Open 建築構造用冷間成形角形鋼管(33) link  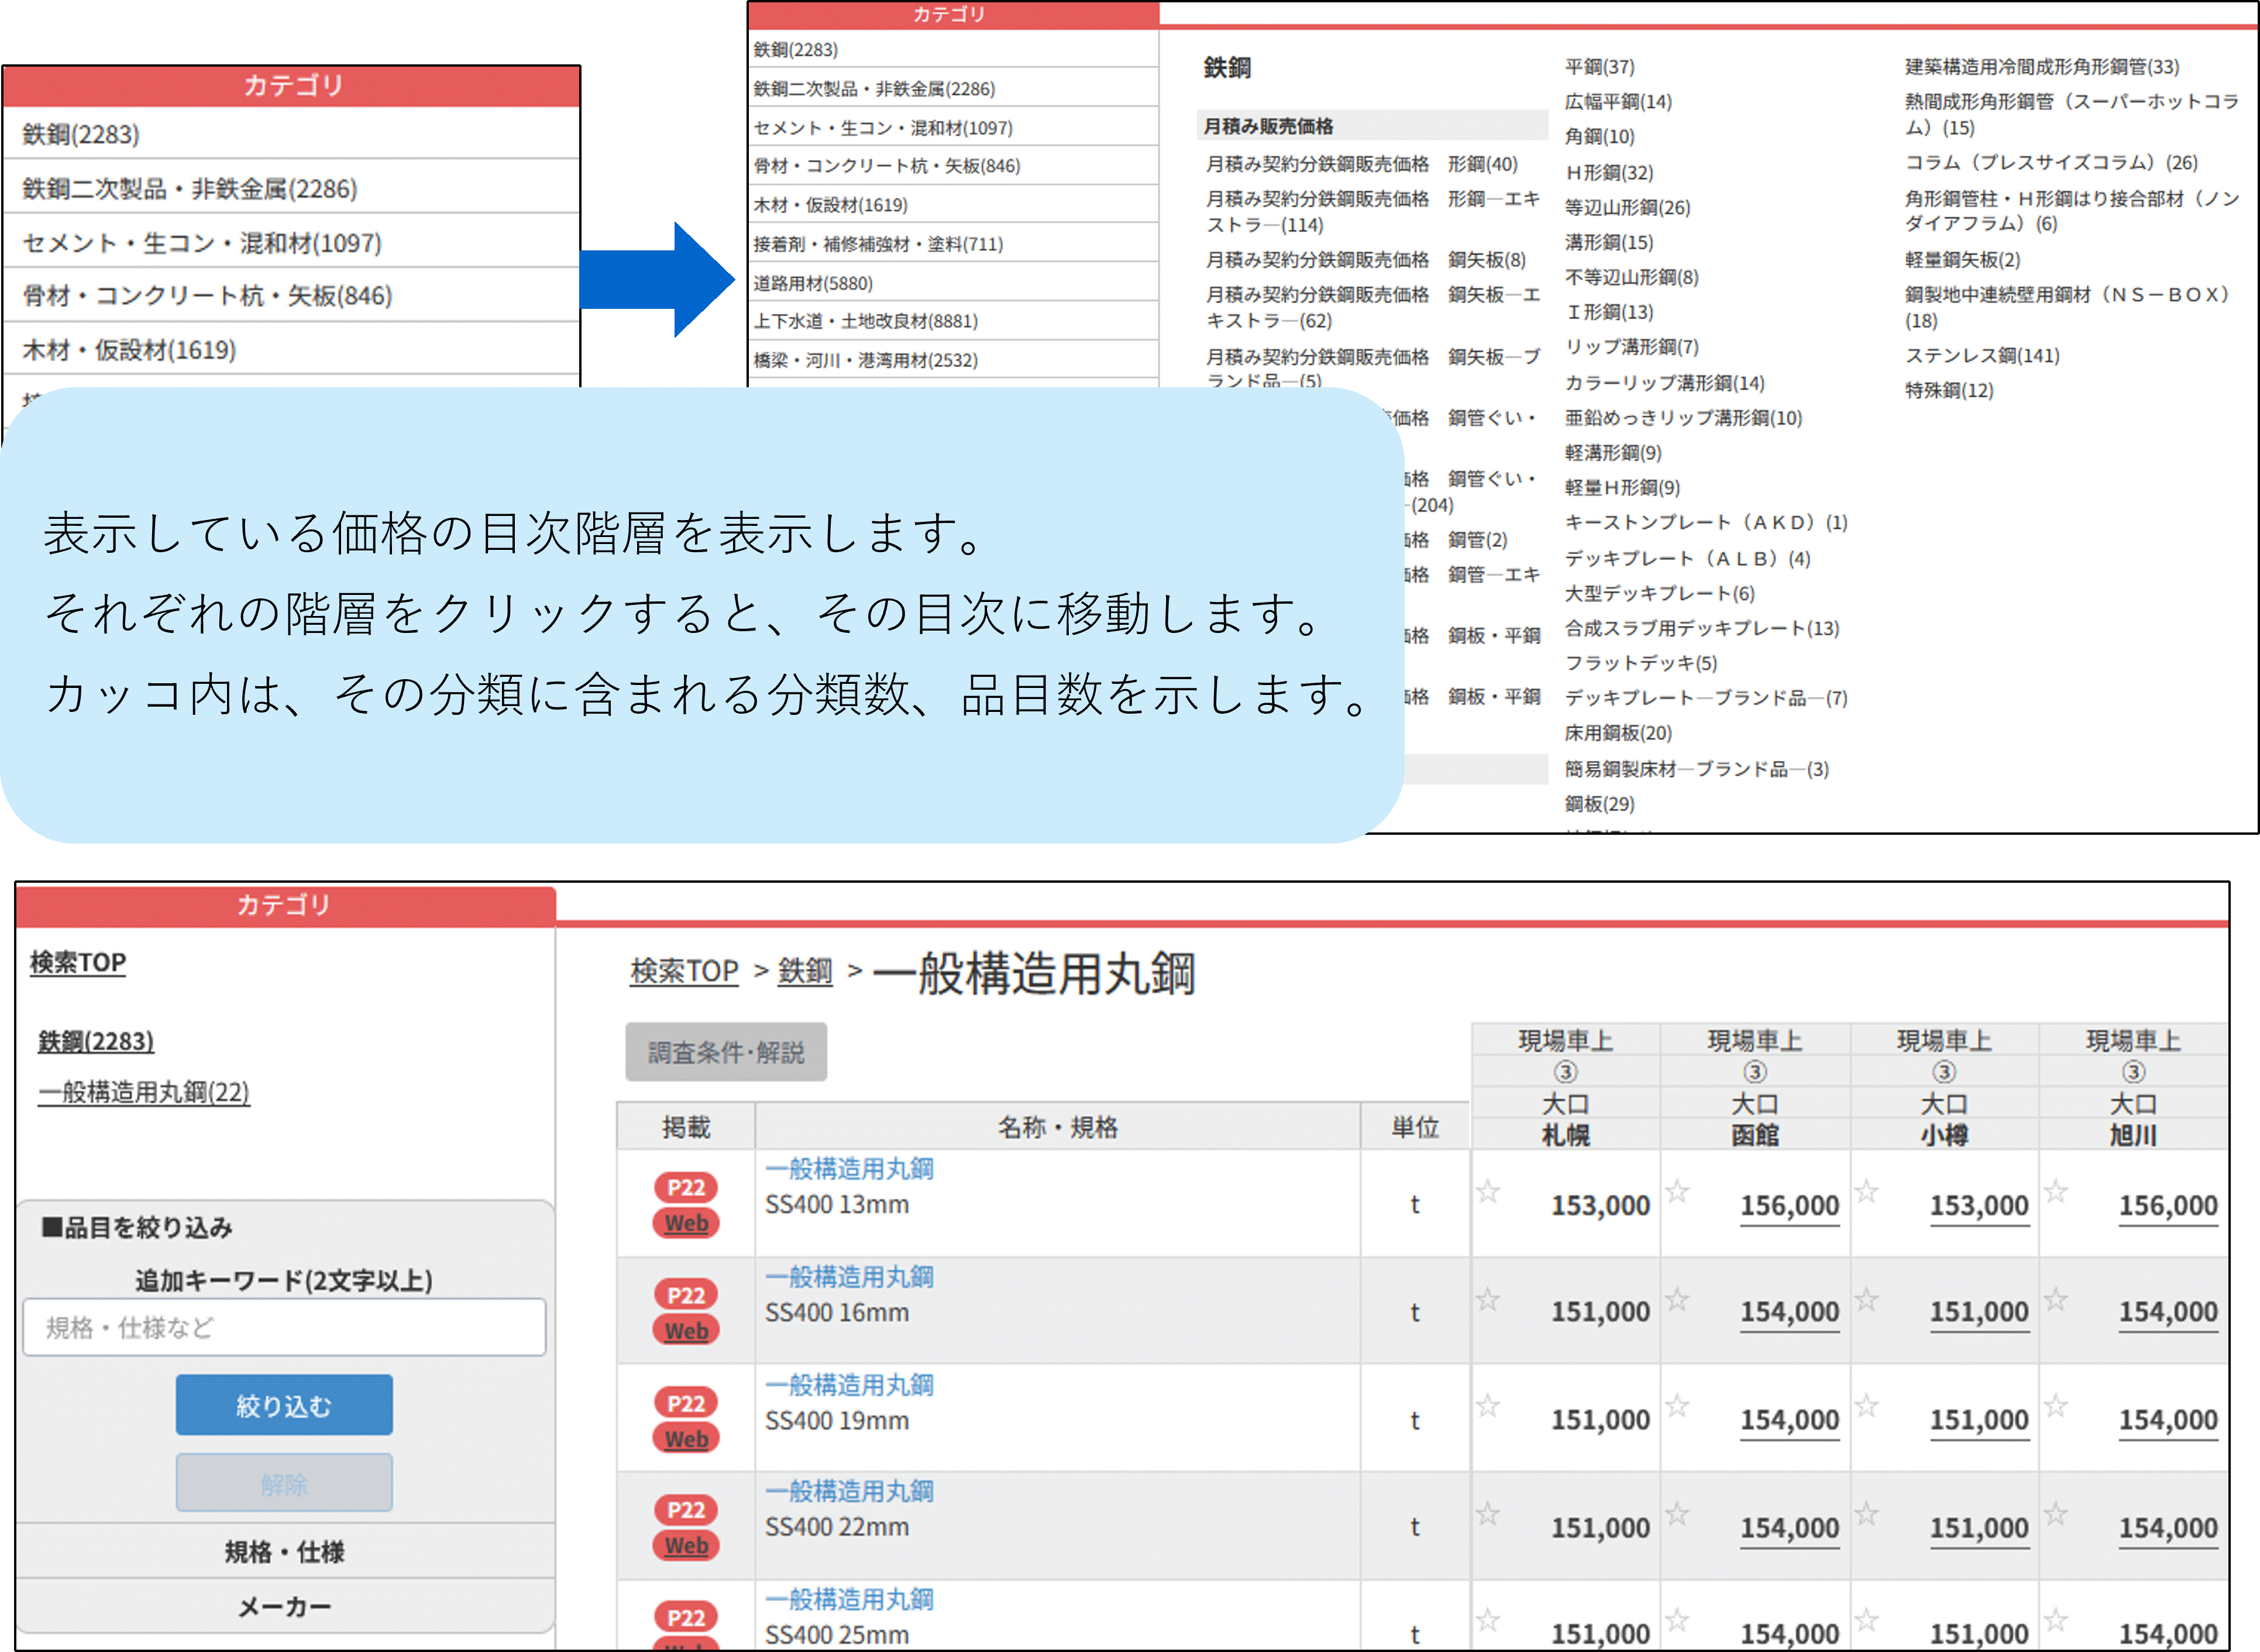click(x=2042, y=67)
